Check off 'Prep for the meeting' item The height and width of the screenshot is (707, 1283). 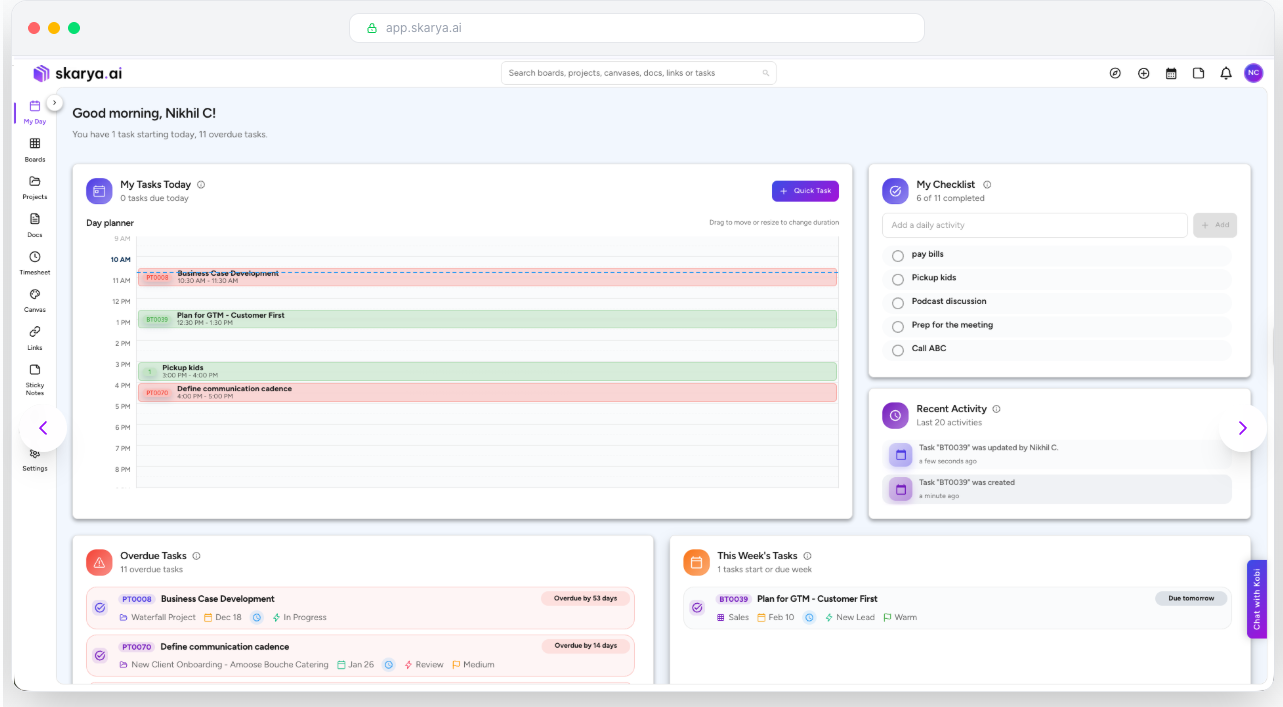click(897, 326)
